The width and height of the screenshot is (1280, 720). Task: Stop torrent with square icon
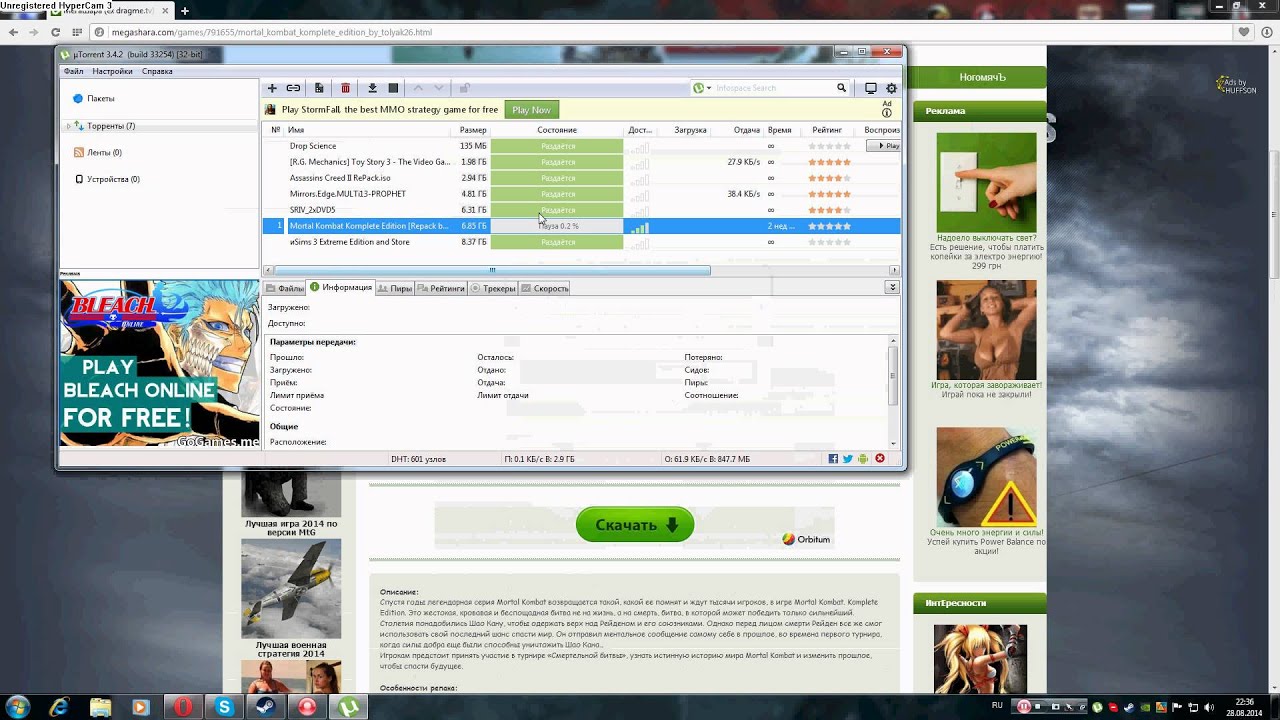pos(393,88)
